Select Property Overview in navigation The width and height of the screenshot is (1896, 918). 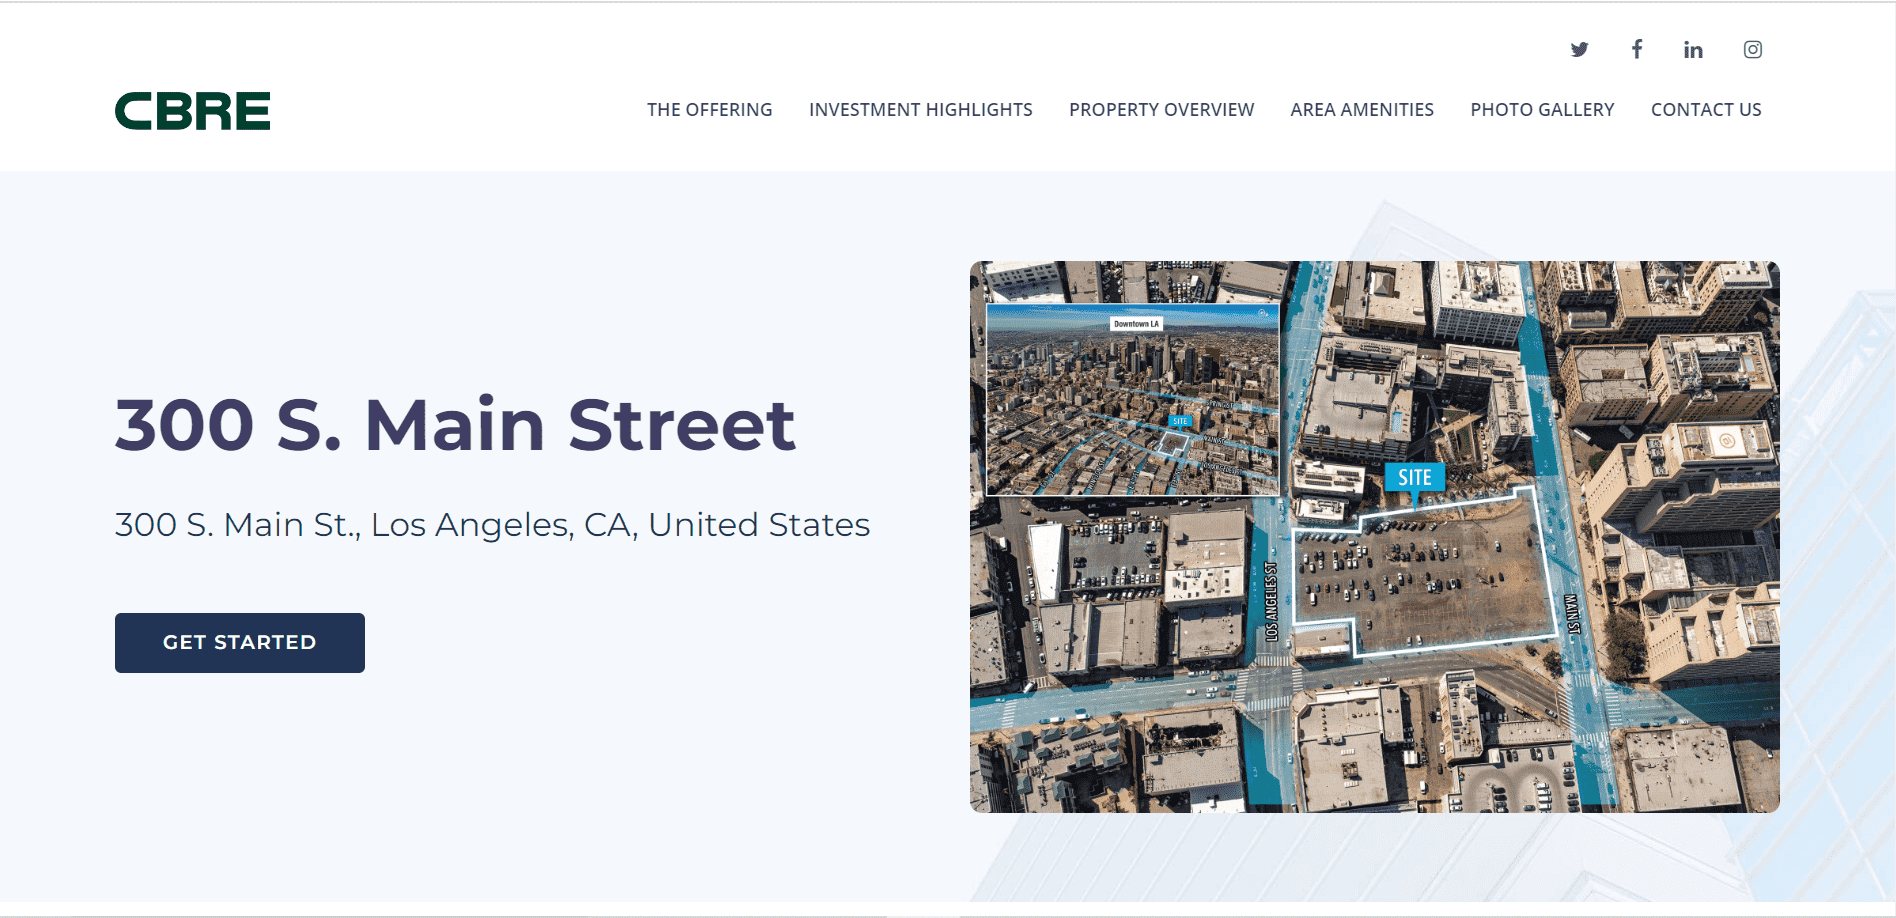tap(1161, 110)
